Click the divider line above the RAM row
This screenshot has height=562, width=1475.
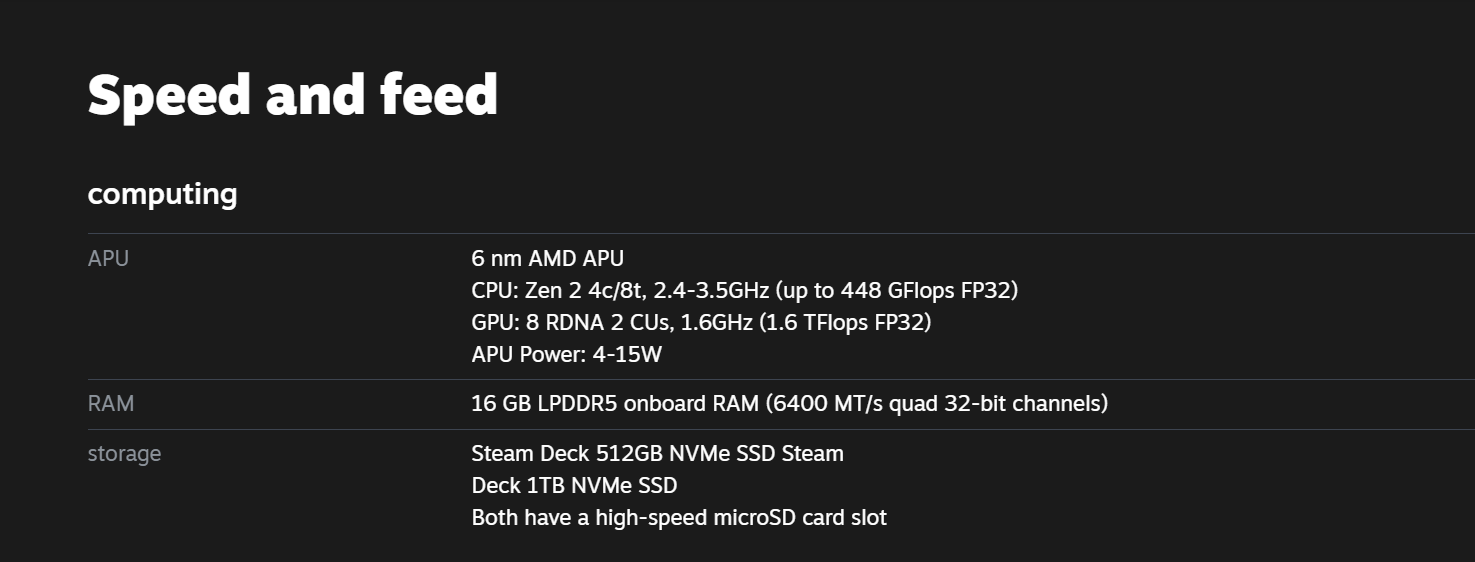coord(781,379)
